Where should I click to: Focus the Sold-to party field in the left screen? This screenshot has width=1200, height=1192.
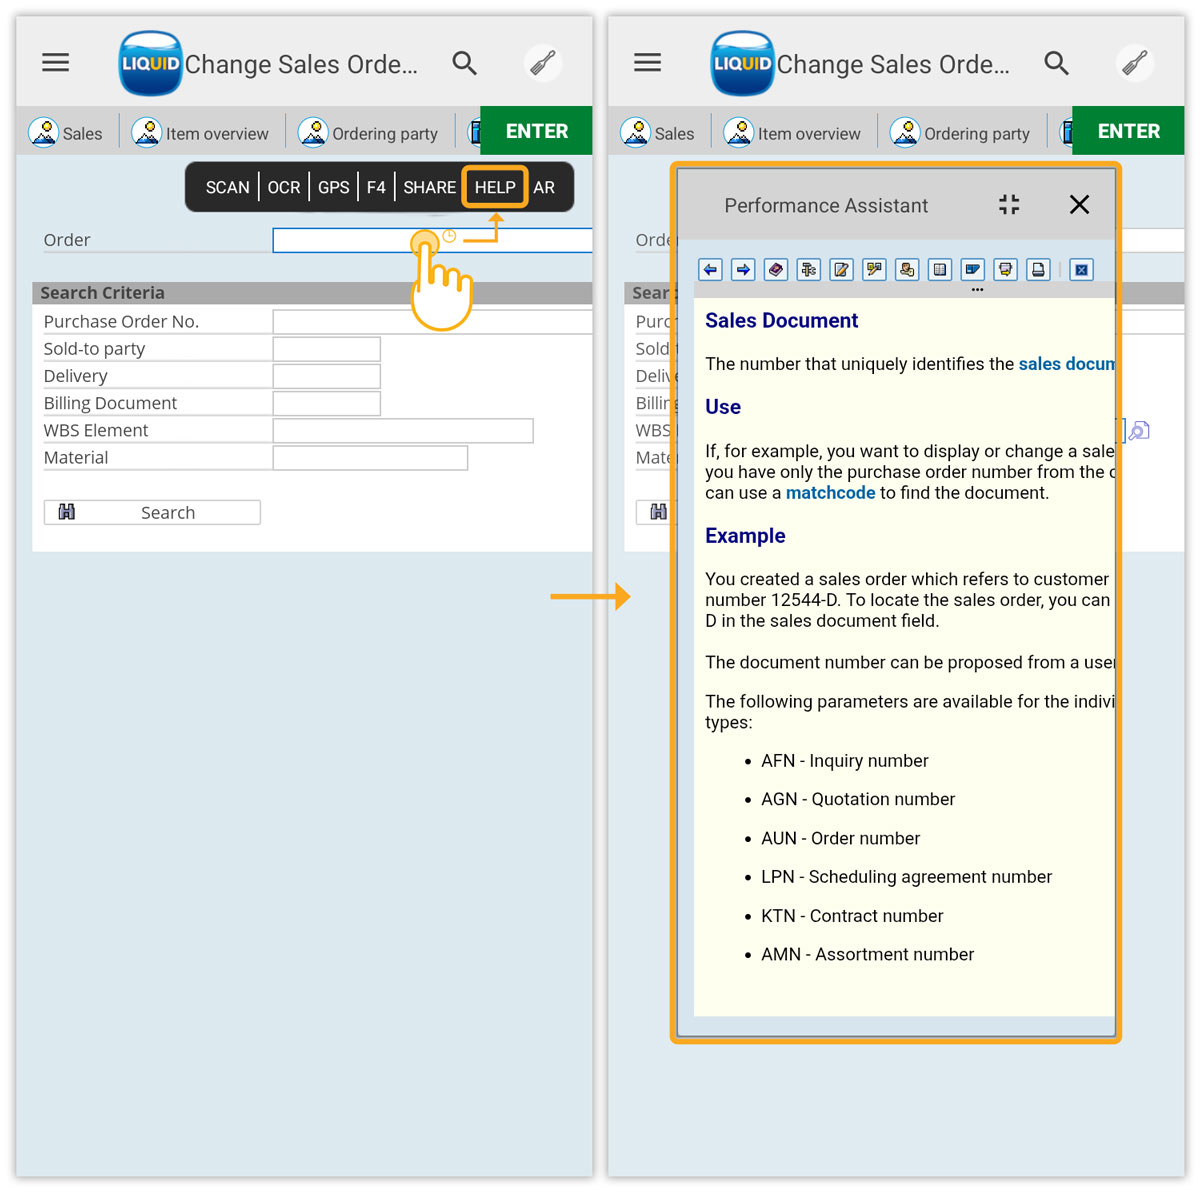coord(326,348)
